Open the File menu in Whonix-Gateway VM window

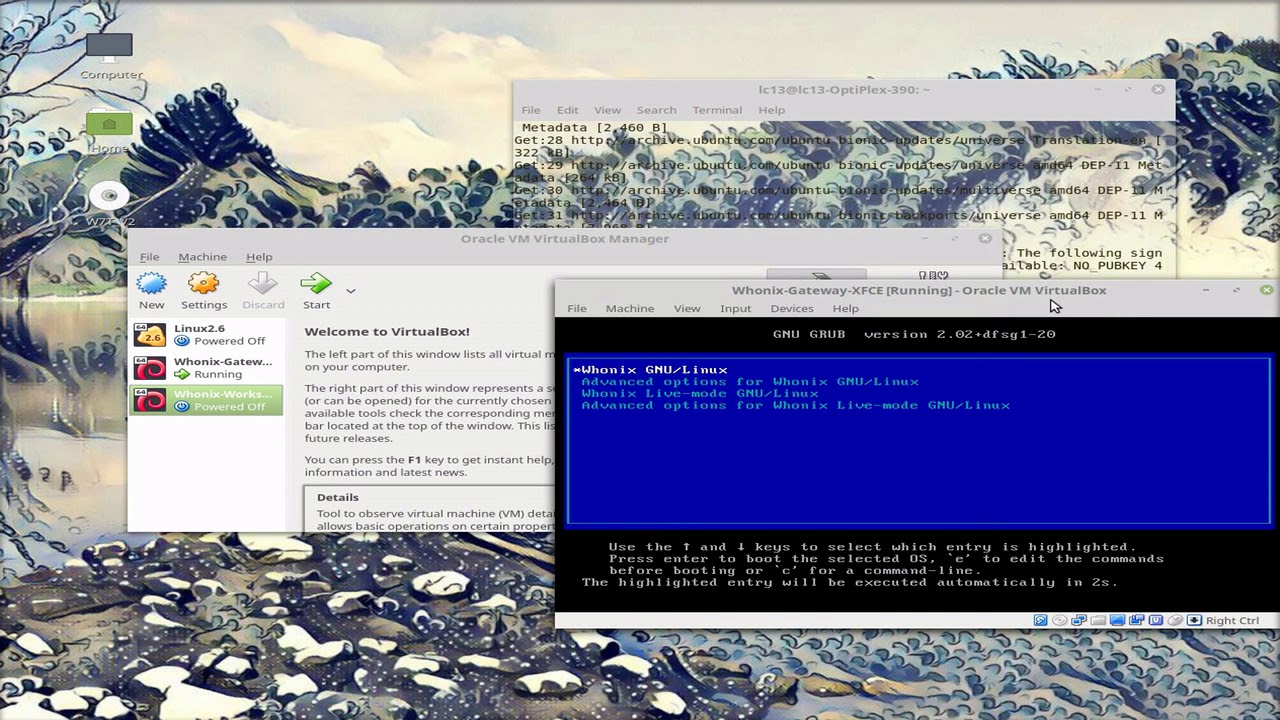577,308
